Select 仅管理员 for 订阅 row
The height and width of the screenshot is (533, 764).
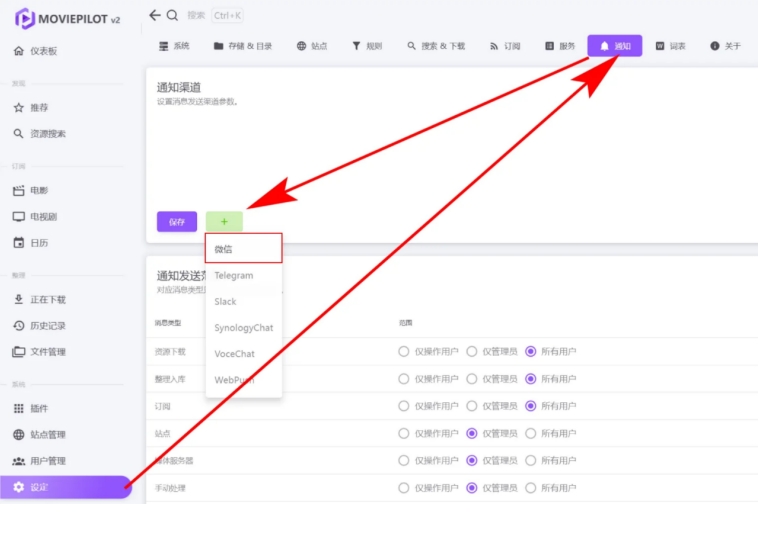(472, 406)
